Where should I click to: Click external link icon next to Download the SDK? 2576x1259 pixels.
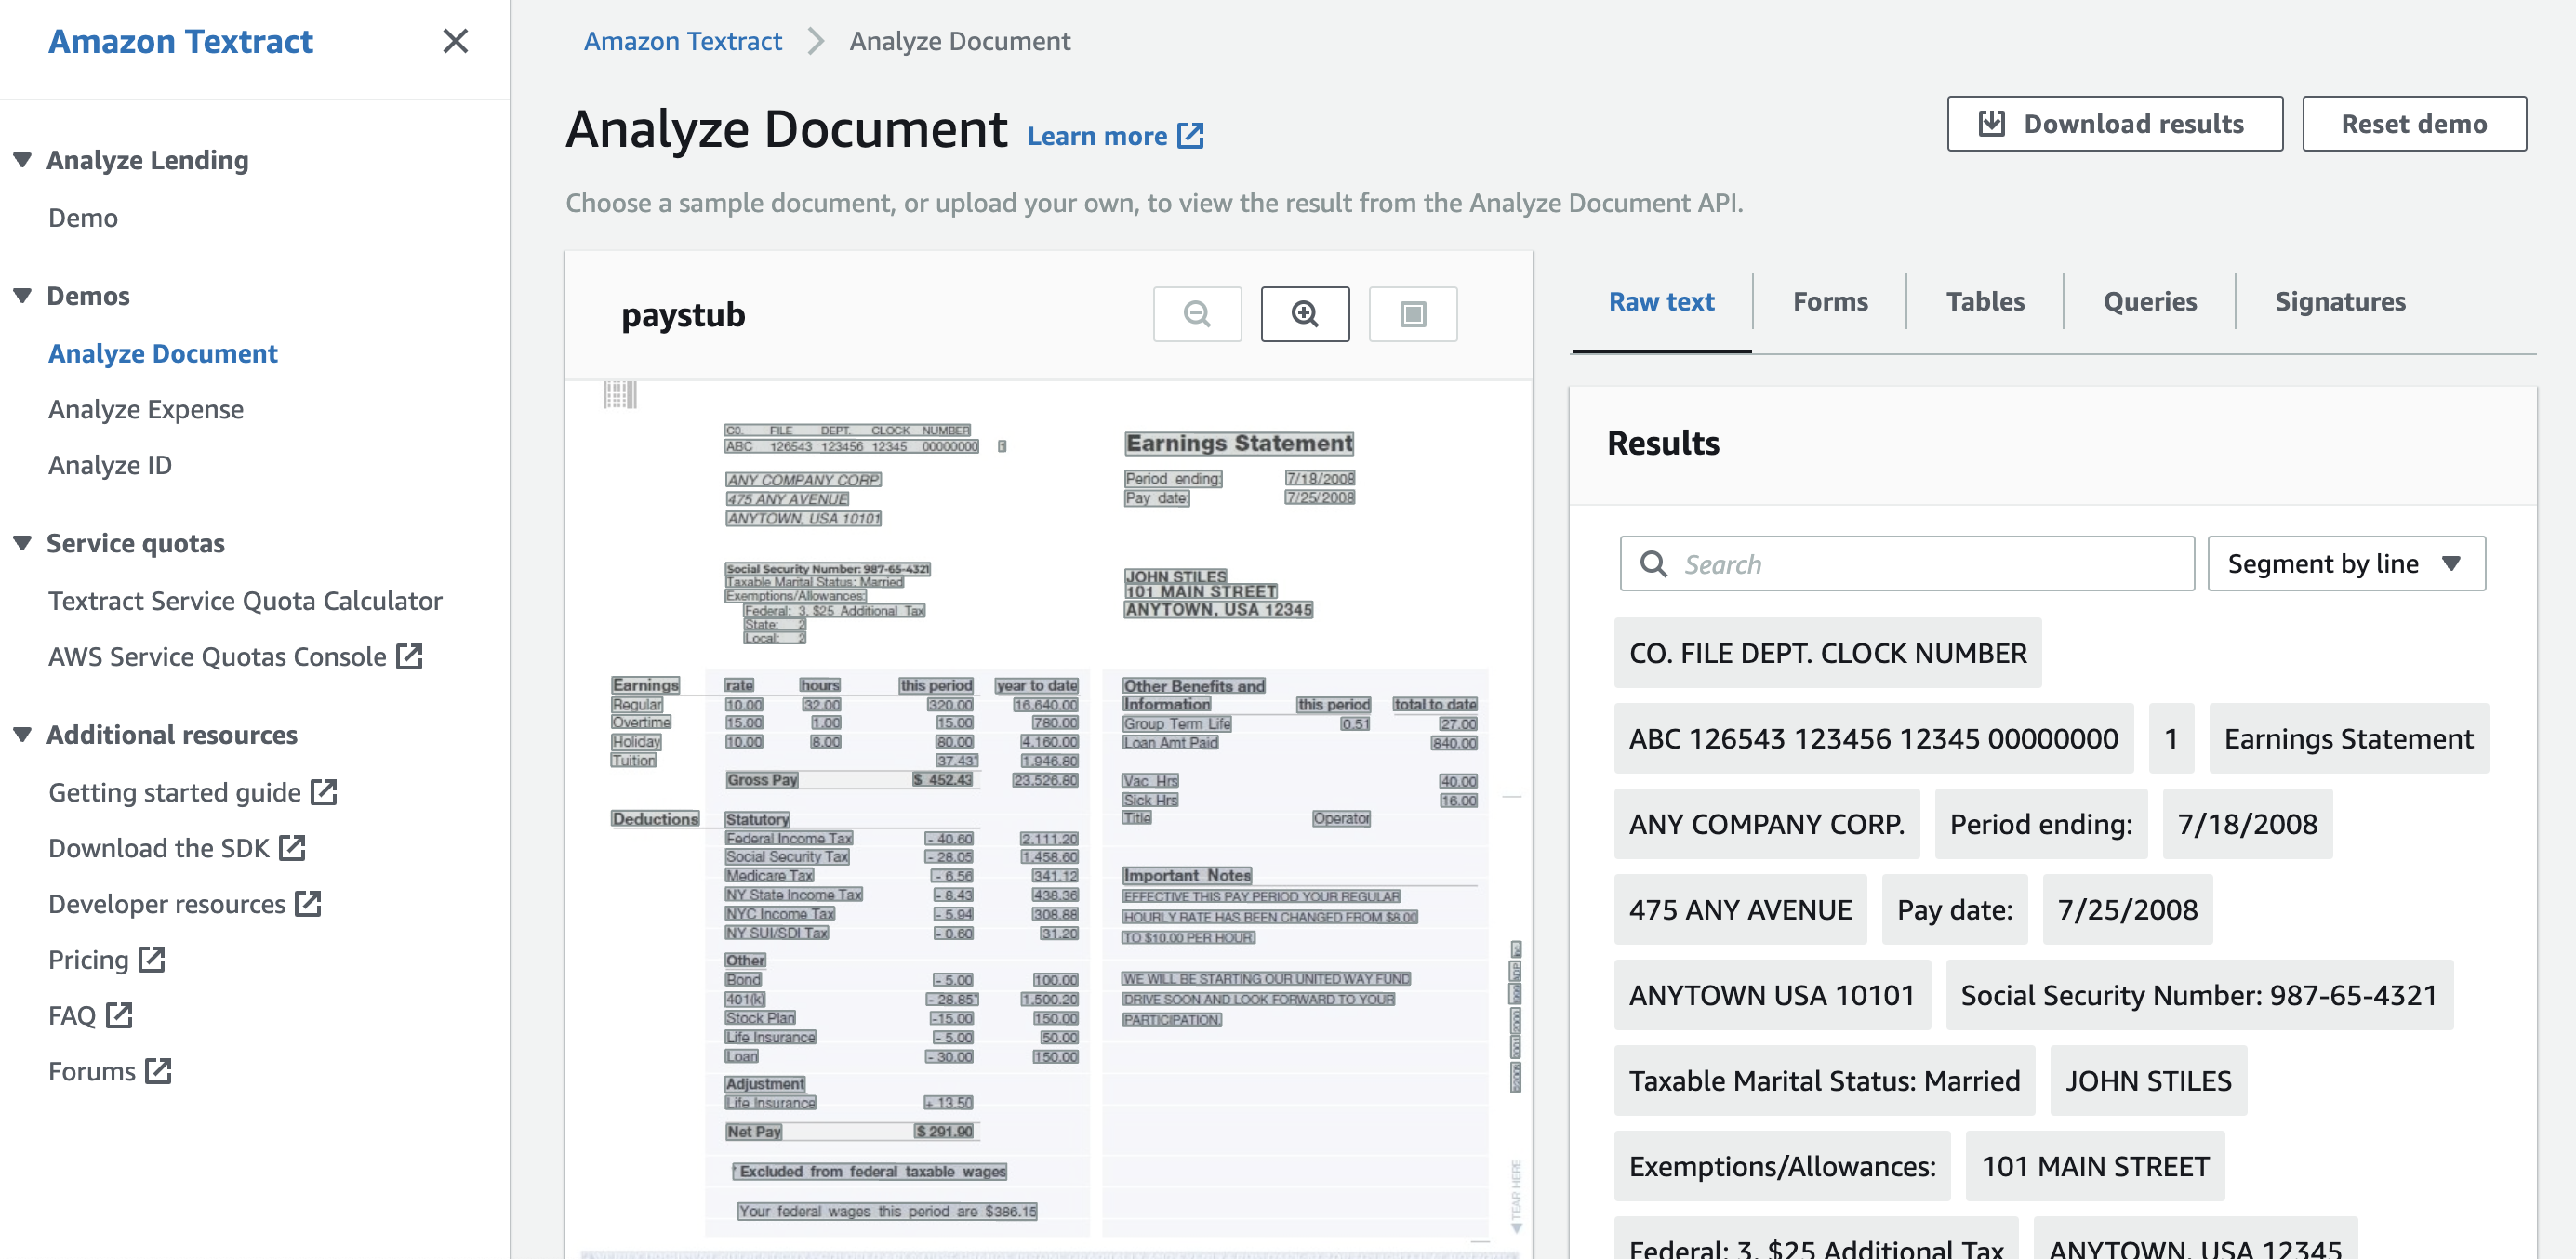[292, 848]
